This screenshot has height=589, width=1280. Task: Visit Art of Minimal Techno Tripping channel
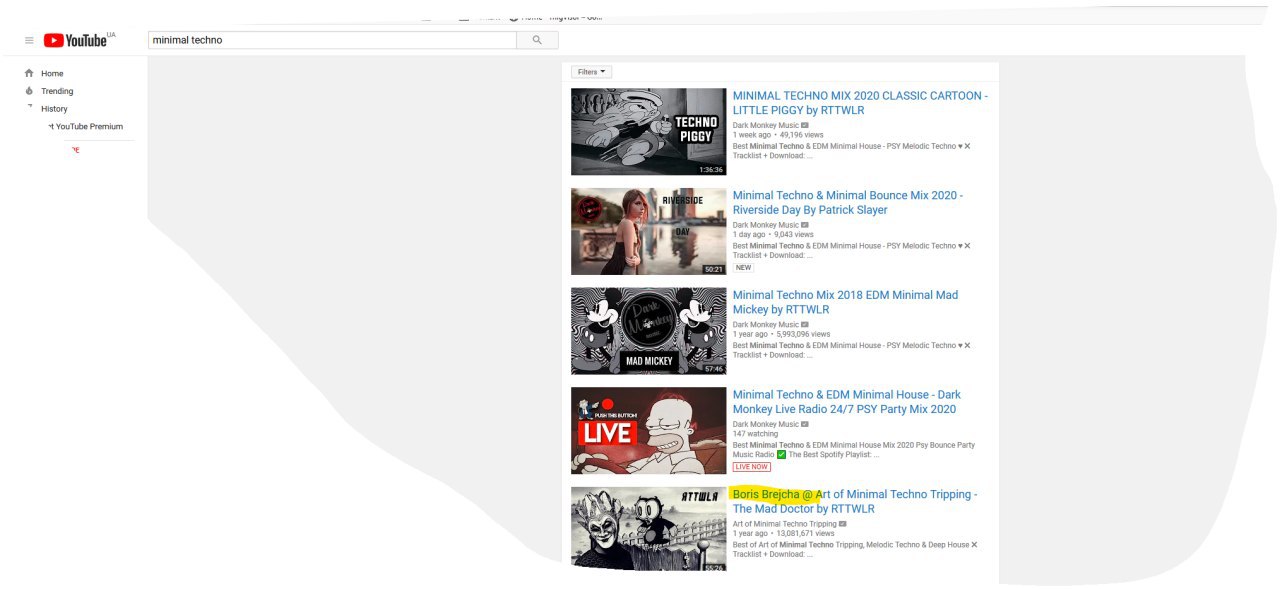[x=785, y=524]
